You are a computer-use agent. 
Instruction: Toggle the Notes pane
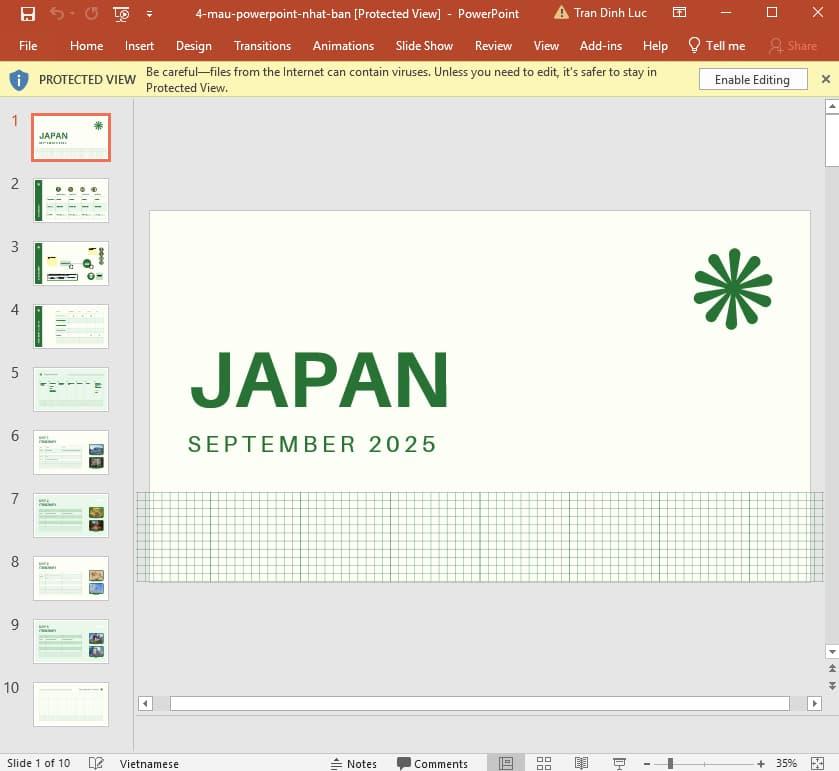354,763
